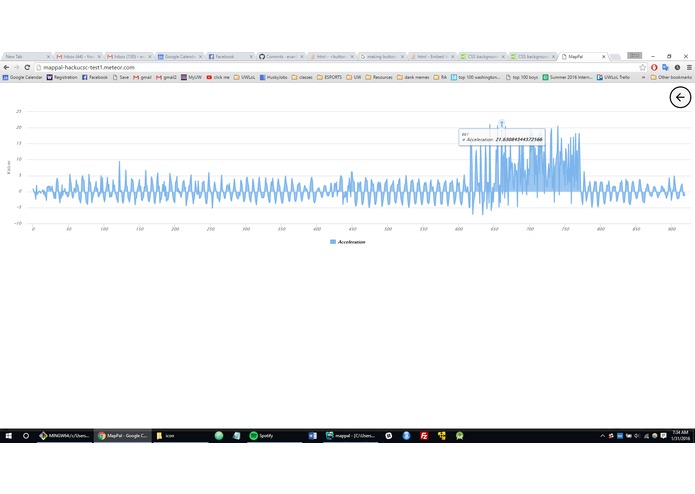Open the Windows Start menu
695x494 pixels.
(x=8, y=436)
